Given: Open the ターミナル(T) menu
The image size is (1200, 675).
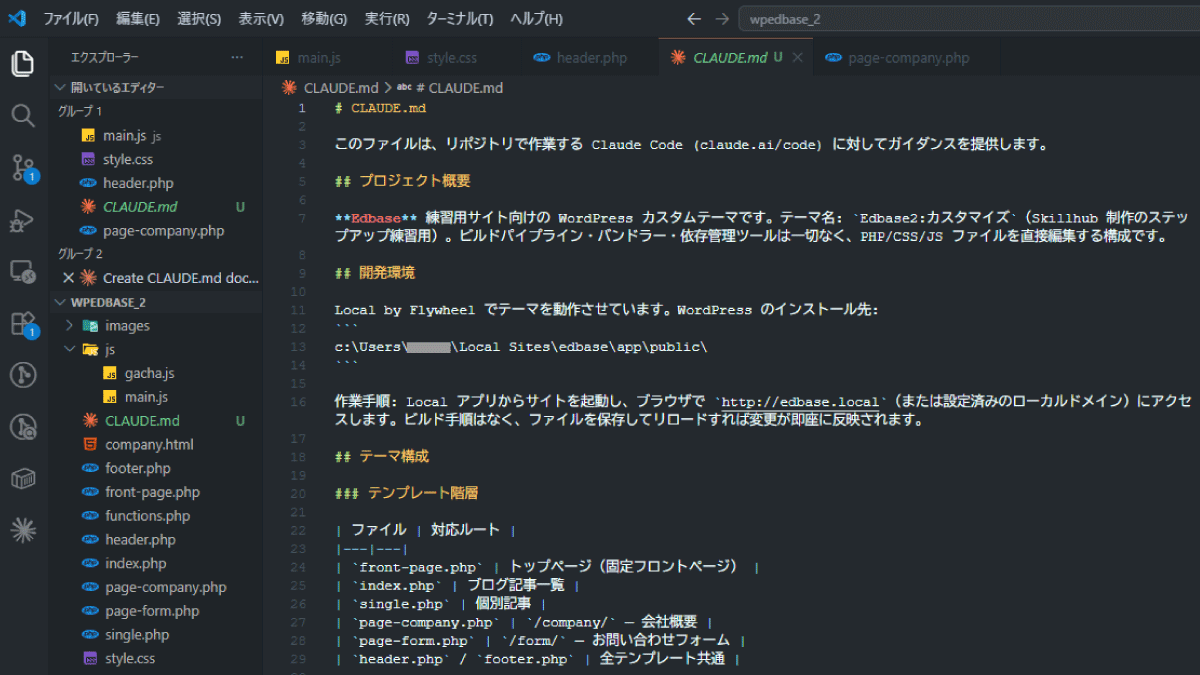Looking at the screenshot, I should pyautogui.click(x=459, y=18).
